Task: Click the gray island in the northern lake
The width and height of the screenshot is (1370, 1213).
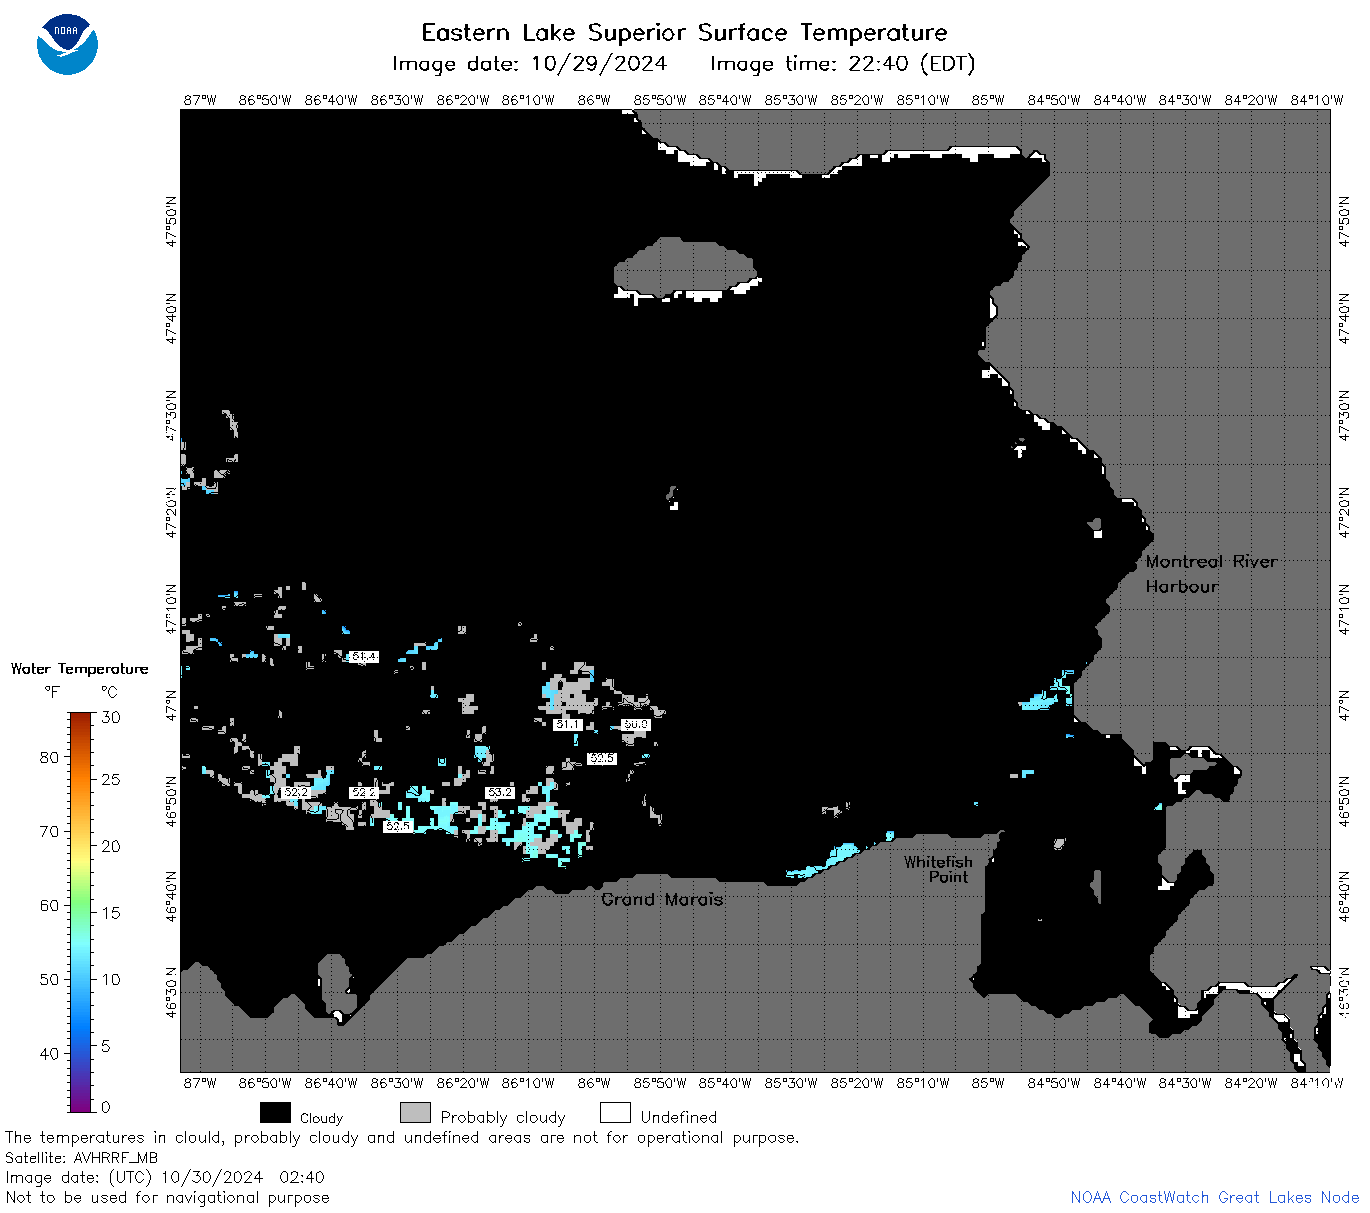Action: (684, 266)
